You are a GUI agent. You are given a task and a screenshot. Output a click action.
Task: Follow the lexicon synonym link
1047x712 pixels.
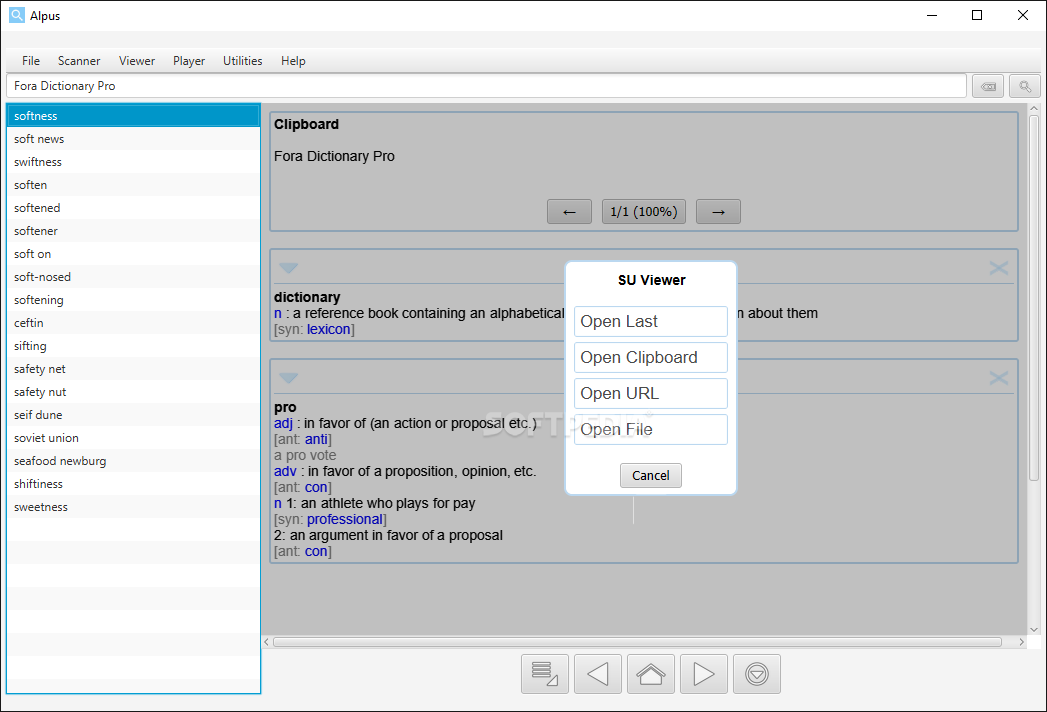pos(329,329)
